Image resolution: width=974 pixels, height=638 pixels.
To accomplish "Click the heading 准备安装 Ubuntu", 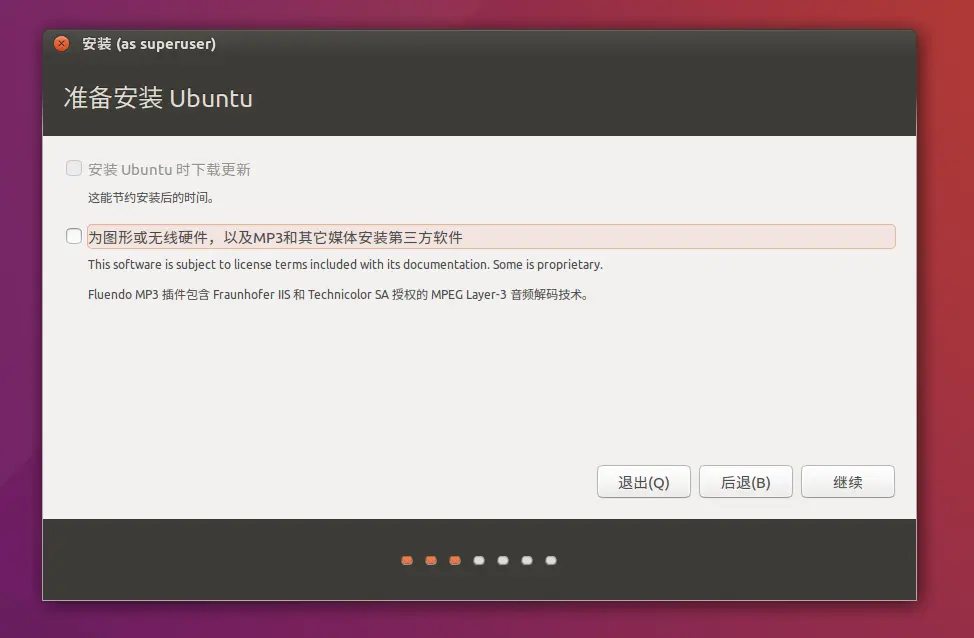I will click(158, 98).
